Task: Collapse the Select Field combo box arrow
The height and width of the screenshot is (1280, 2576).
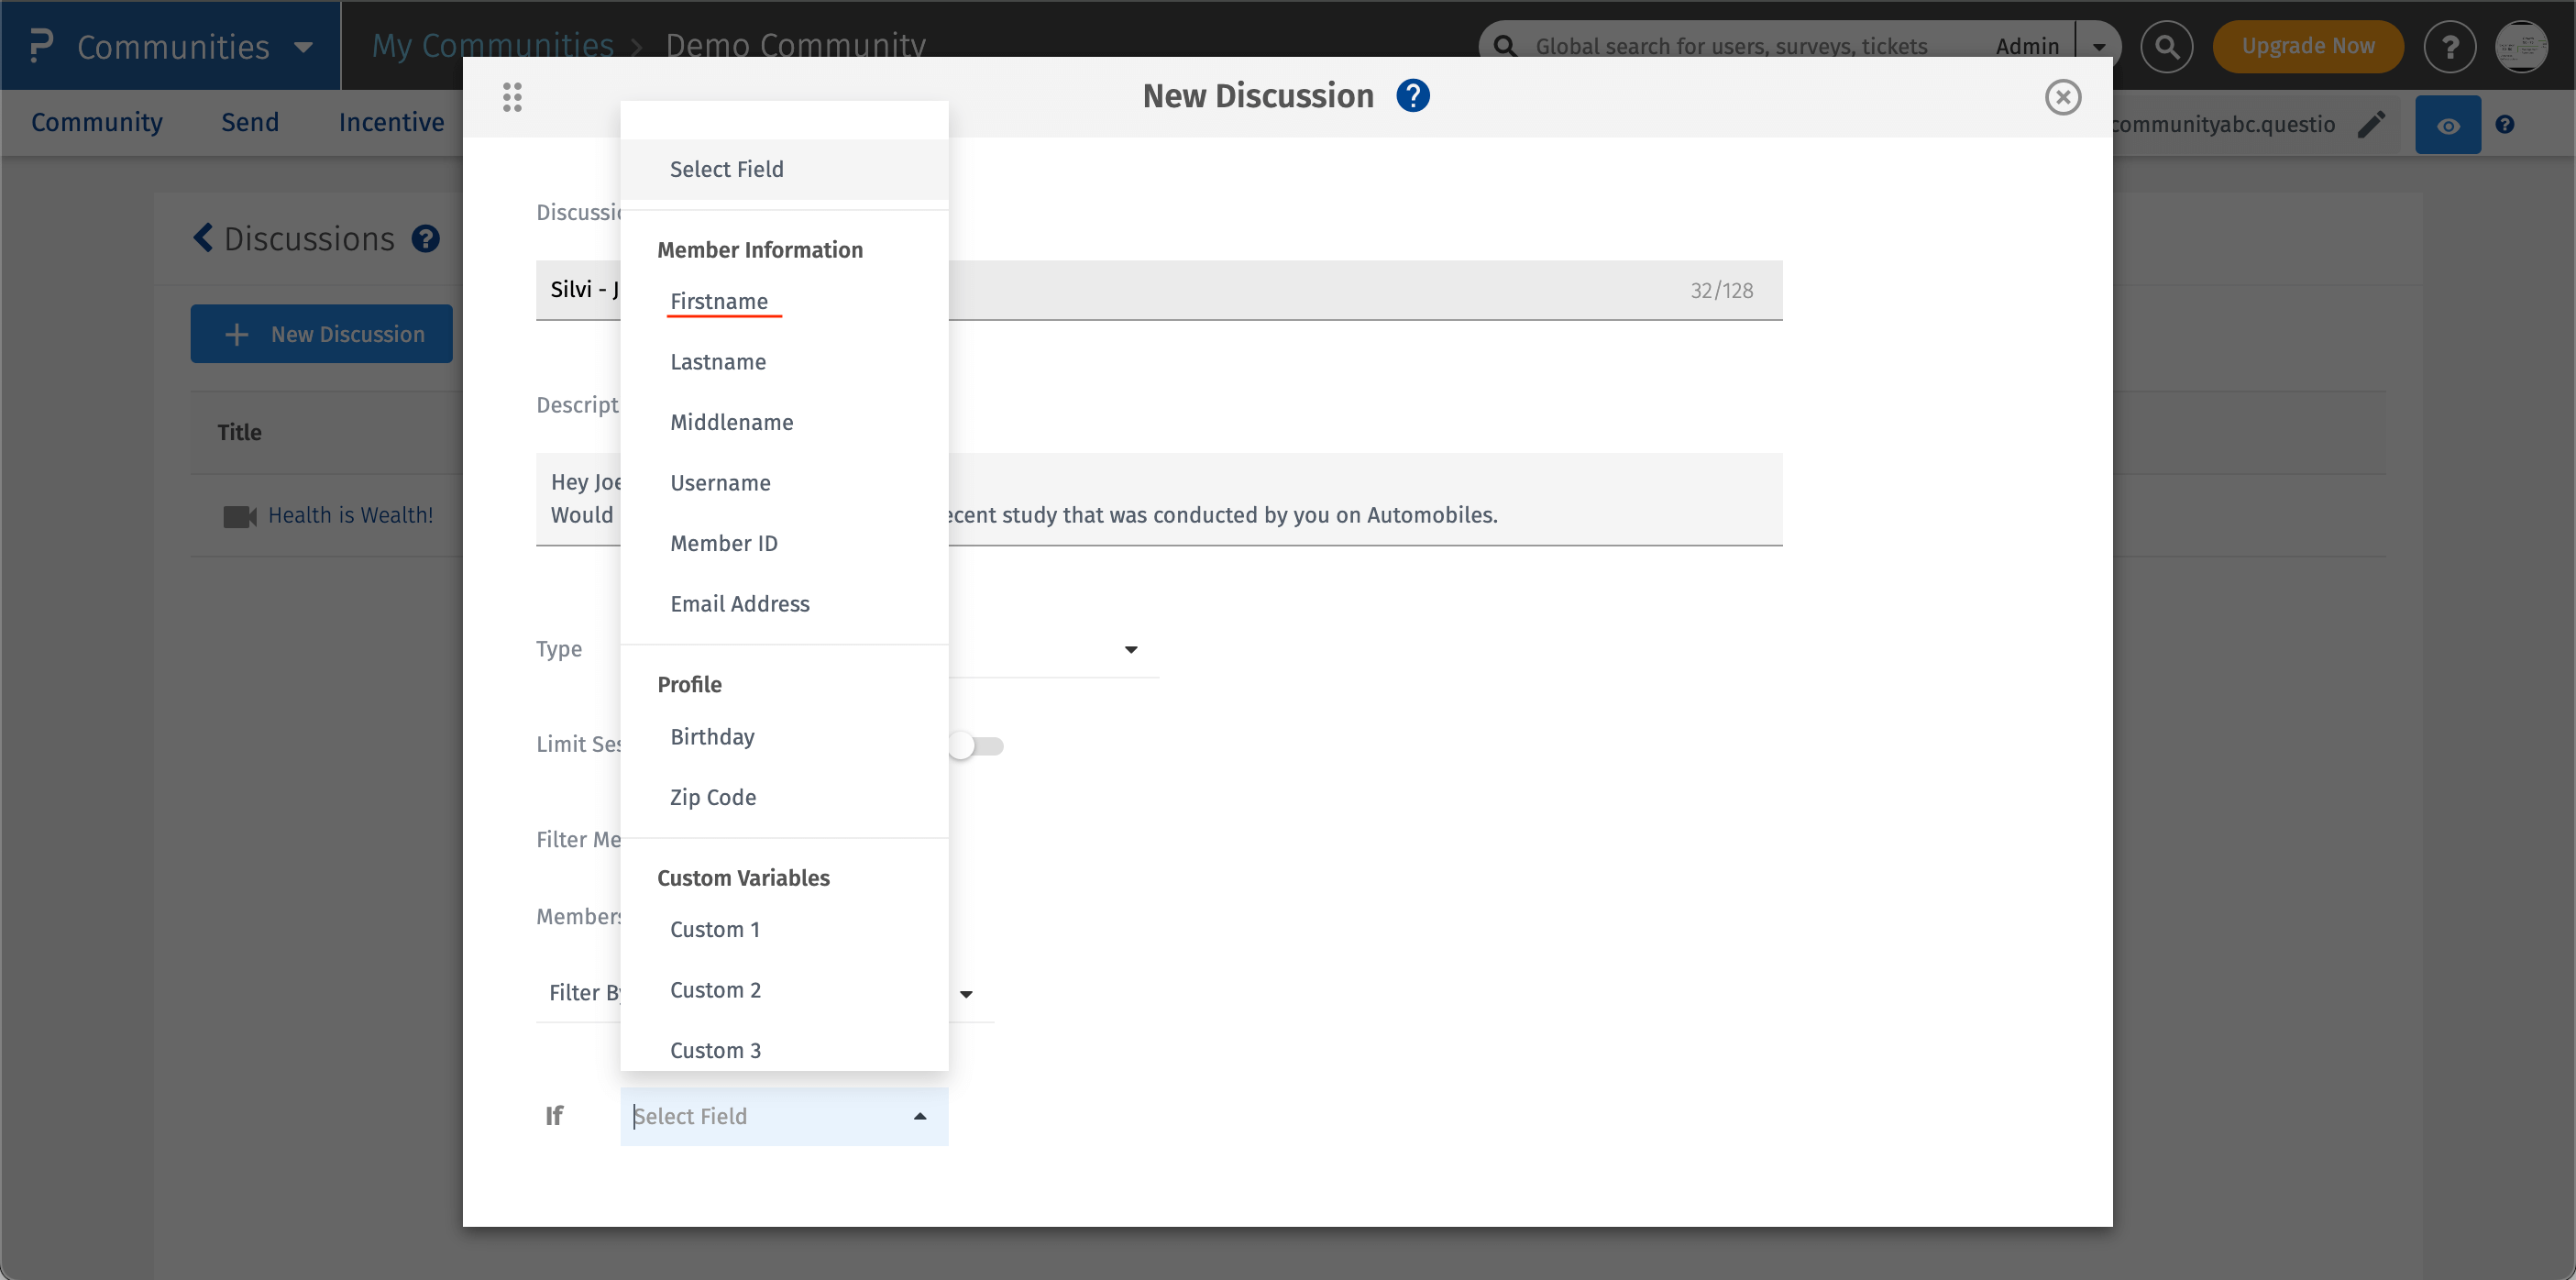Action: click(x=919, y=1116)
